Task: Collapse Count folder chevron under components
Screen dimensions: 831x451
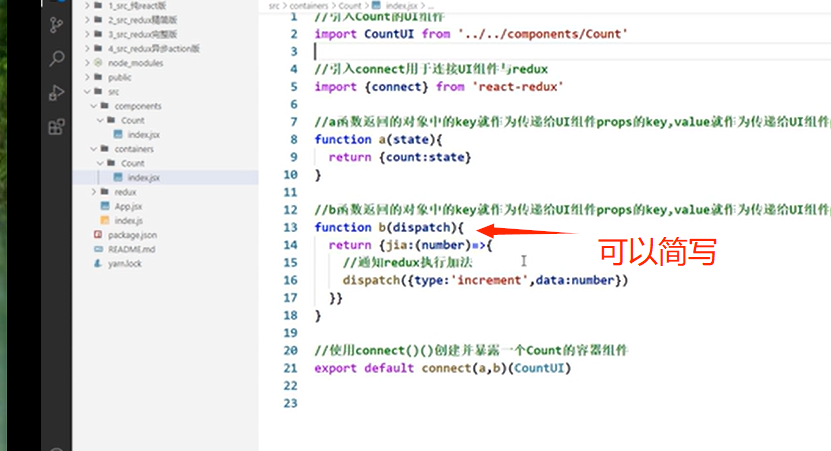Action: pos(100,120)
